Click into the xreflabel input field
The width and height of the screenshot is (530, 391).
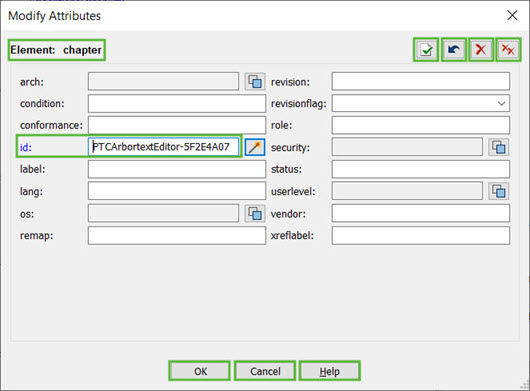[420, 235]
